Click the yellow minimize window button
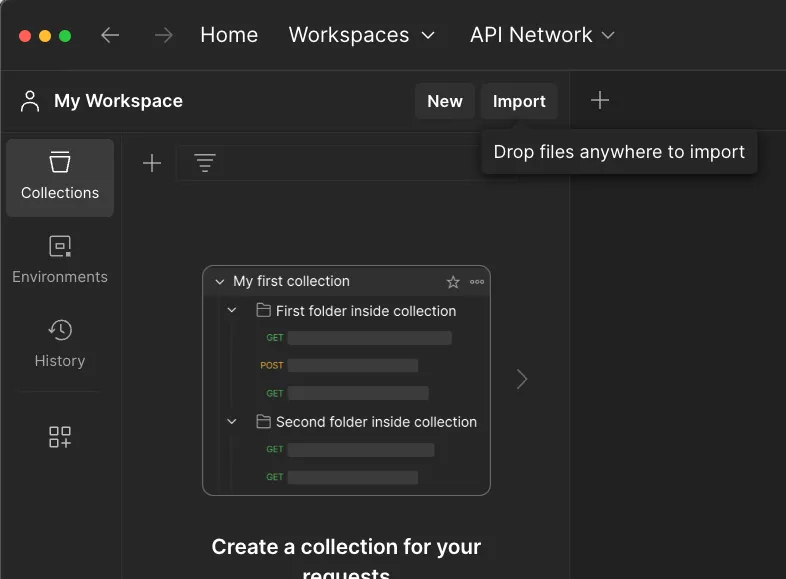Image resolution: width=786 pixels, height=579 pixels. [45, 36]
